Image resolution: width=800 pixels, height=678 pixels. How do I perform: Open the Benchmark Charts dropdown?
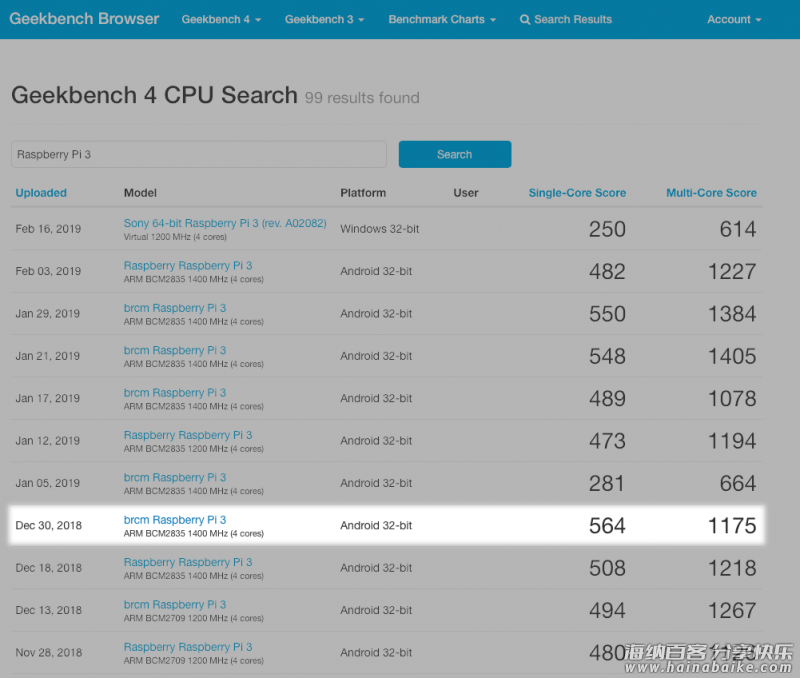pyautogui.click(x=442, y=19)
